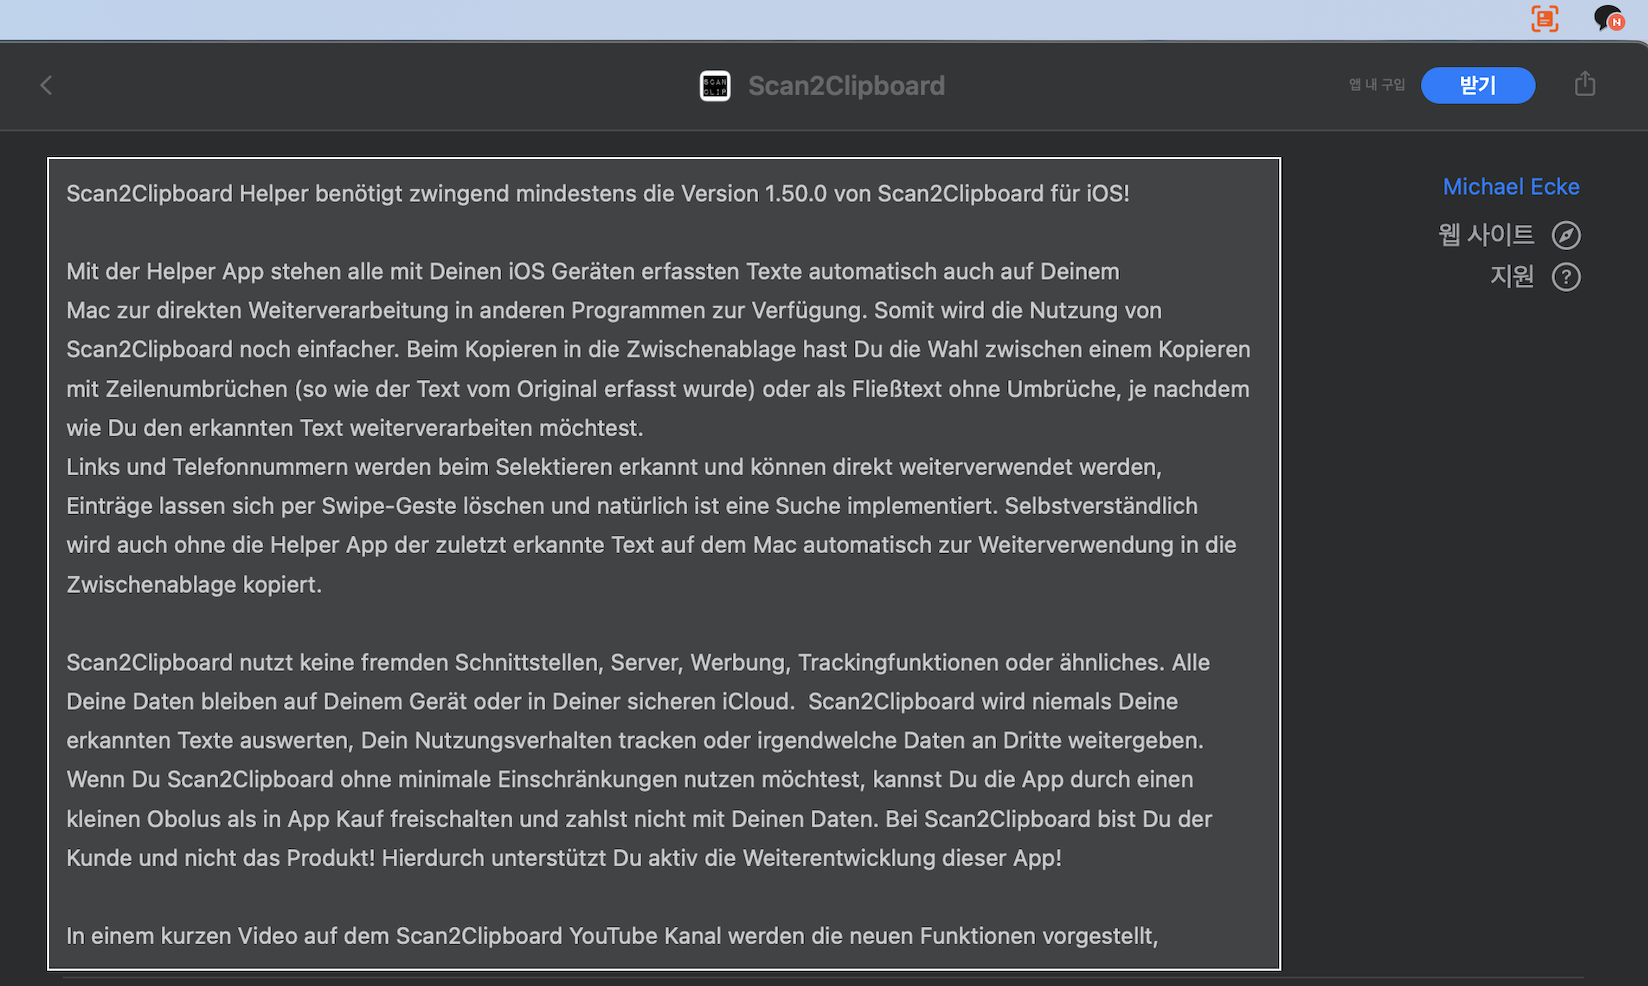This screenshot has height=986, width=1648.
Task: Open the 지원 question mark icon
Action: click(1566, 277)
